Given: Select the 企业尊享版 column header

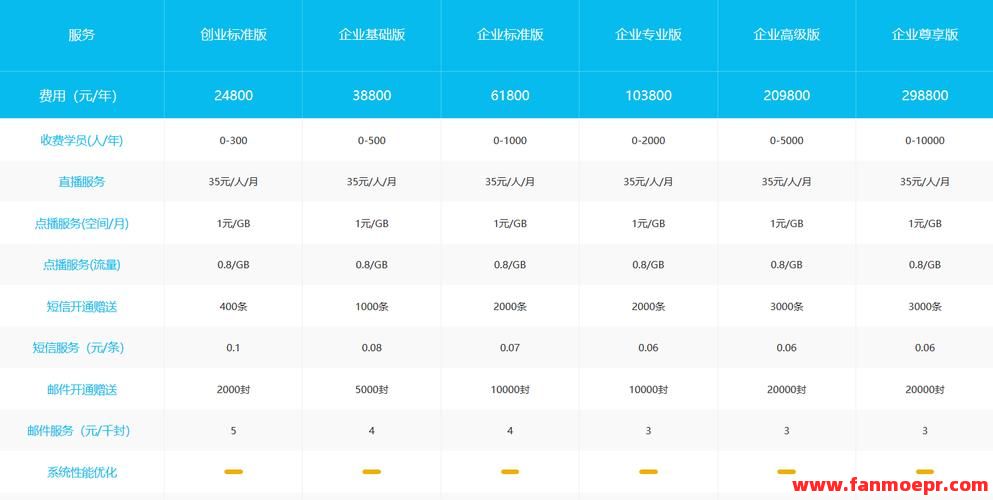Looking at the screenshot, I should (x=925, y=35).
